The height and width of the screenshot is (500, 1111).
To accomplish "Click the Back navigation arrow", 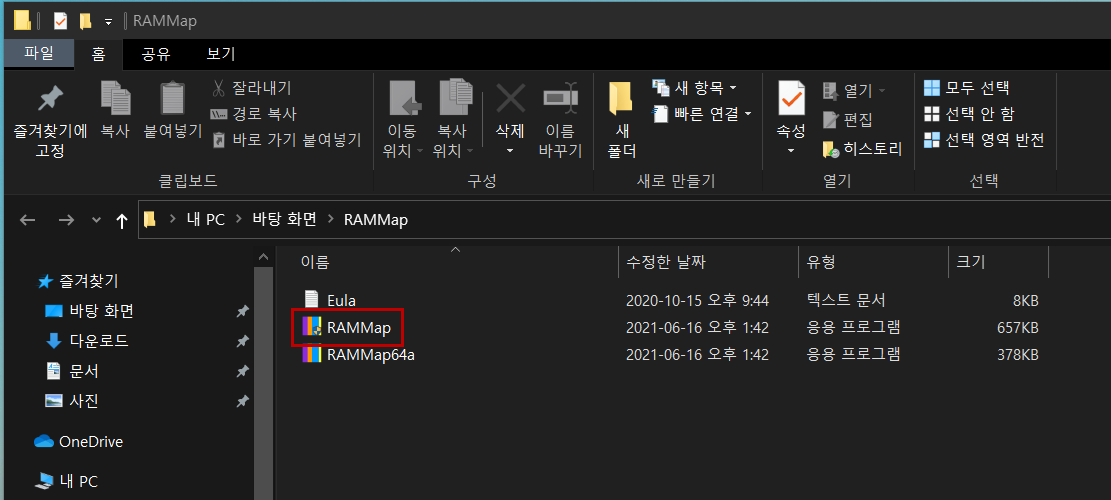I will (28, 220).
